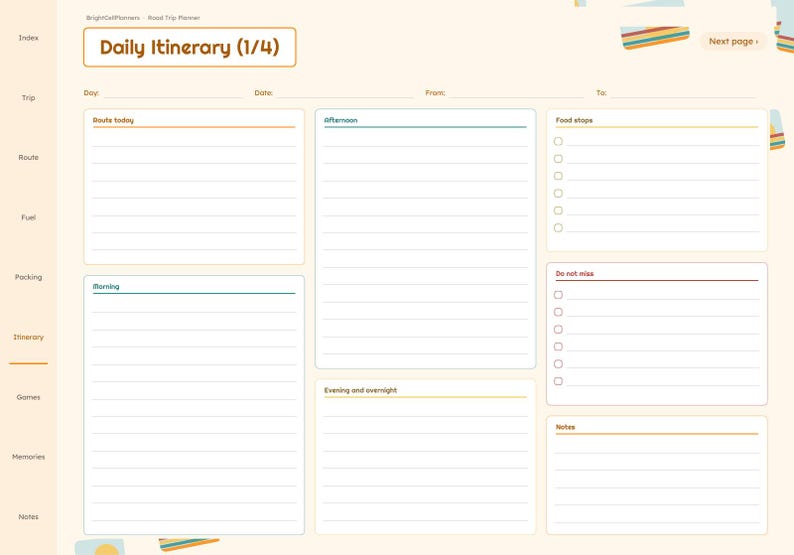Click the Route today heading
794x555 pixels.
(x=113, y=120)
